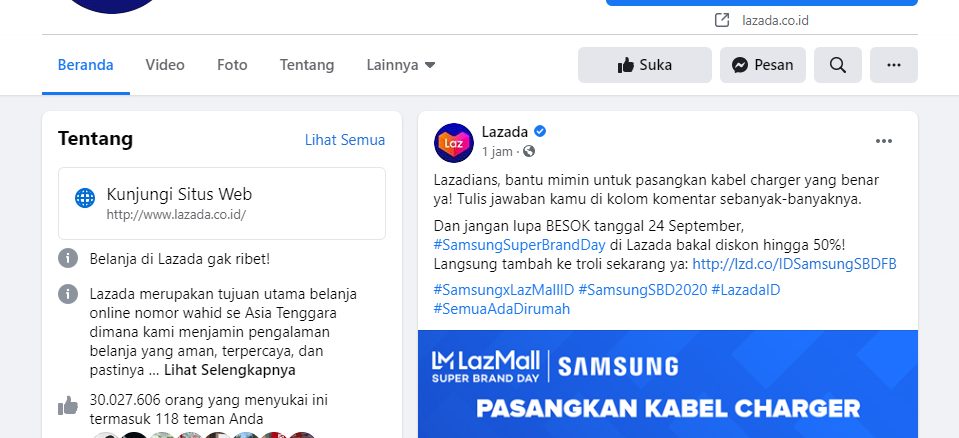This screenshot has width=959, height=438.
Task: Click the #SamsungSuperBrandDay hashtag
Action: click(x=519, y=245)
